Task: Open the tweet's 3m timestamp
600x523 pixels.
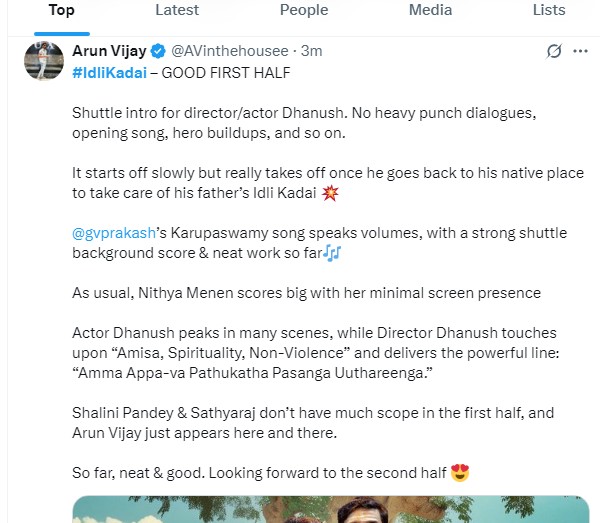Action: point(311,51)
